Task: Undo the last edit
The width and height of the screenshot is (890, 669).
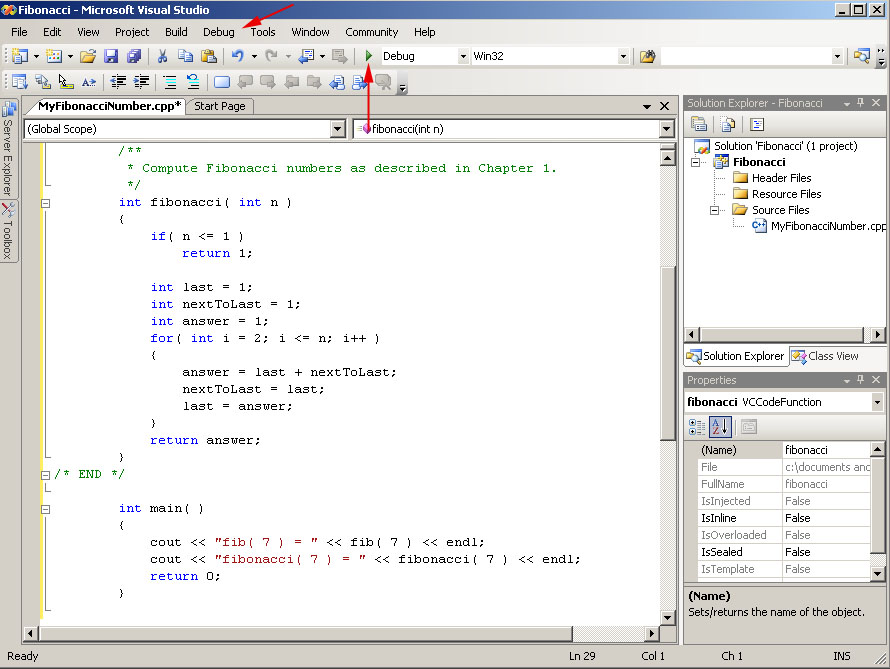Action: [238, 56]
